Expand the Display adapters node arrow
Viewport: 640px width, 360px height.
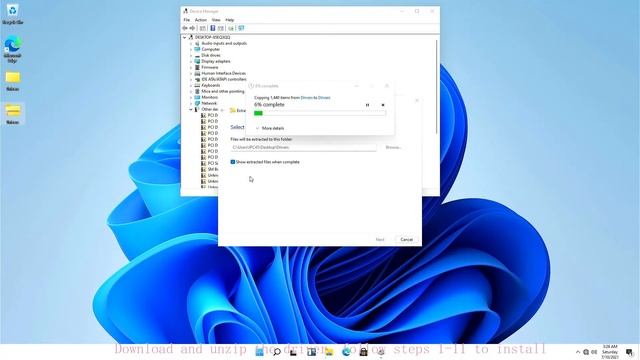pyautogui.click(x=191, y=61)
